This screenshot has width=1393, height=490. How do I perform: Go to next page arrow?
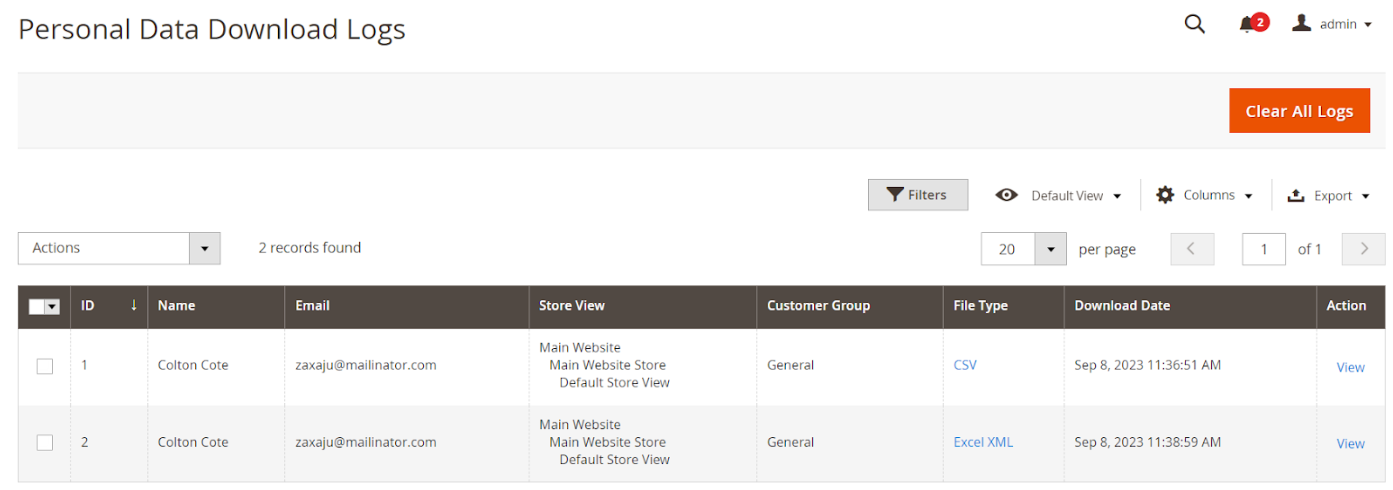[1363, 249]
